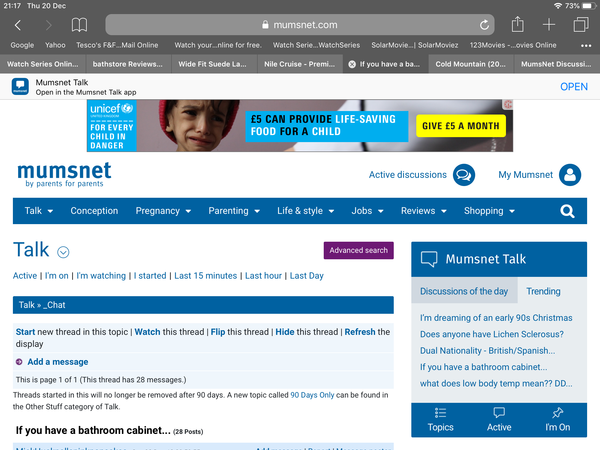Open I'm On pin icon in sidebar

558,413
